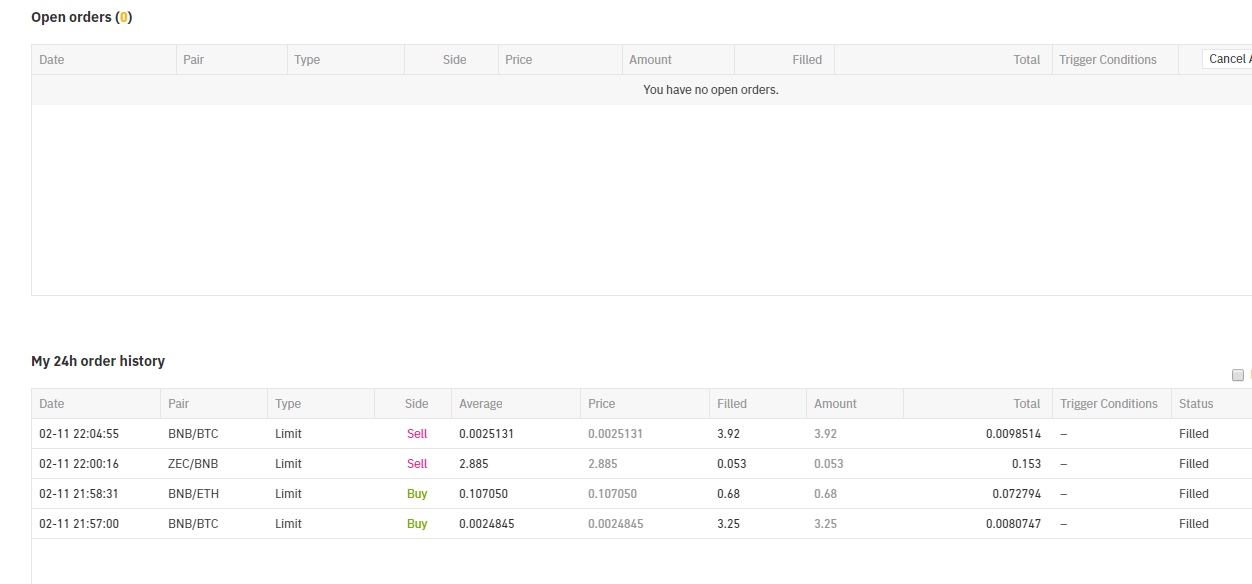
Task: Click the Buy label on the BNB/ETH order
Action: (417, 494)
